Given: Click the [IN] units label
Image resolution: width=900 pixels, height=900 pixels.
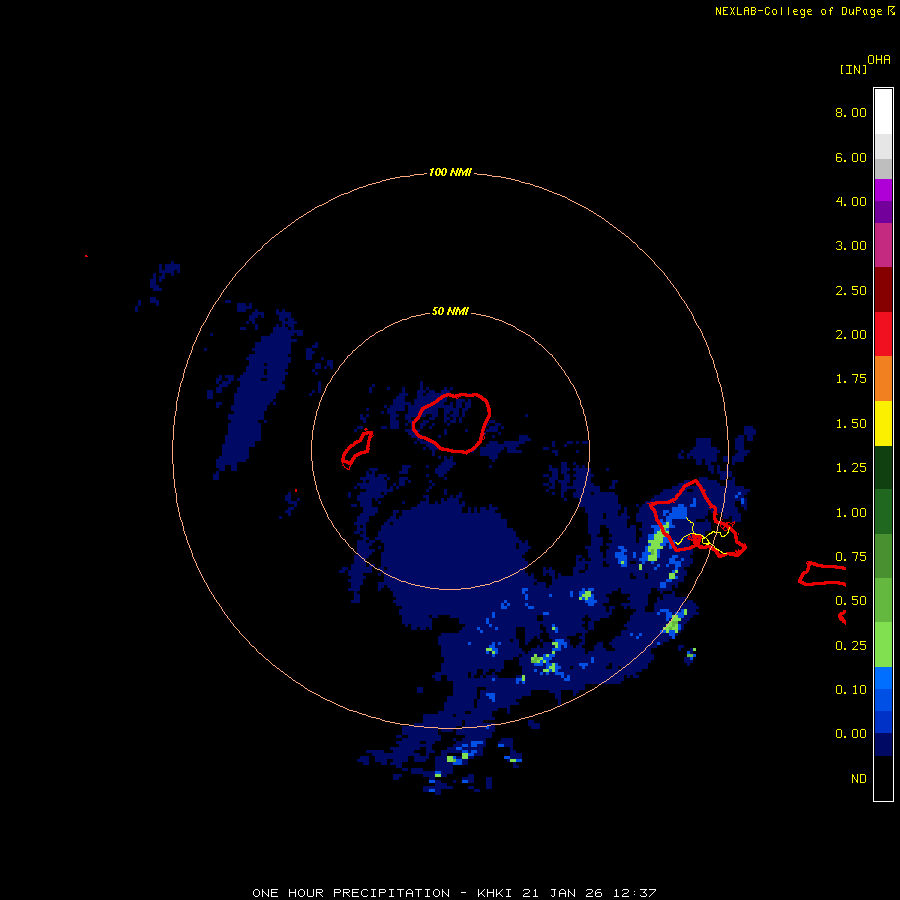Looking at the screenshot, I should (x=853, y=69).
